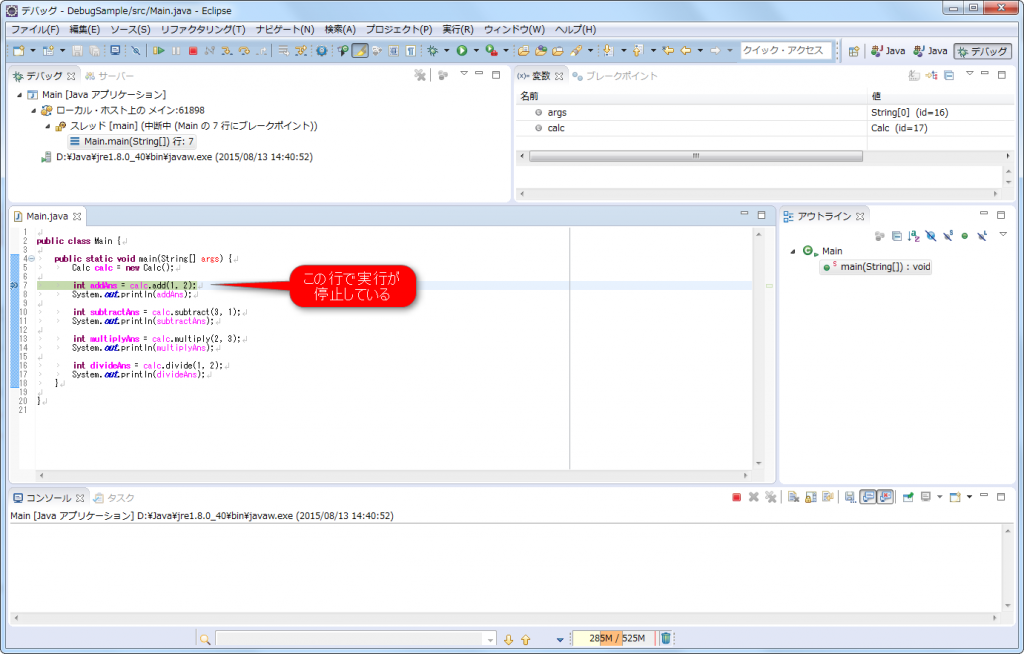
Task: Click the Step Return icon
Action: [x=263, y=48]
